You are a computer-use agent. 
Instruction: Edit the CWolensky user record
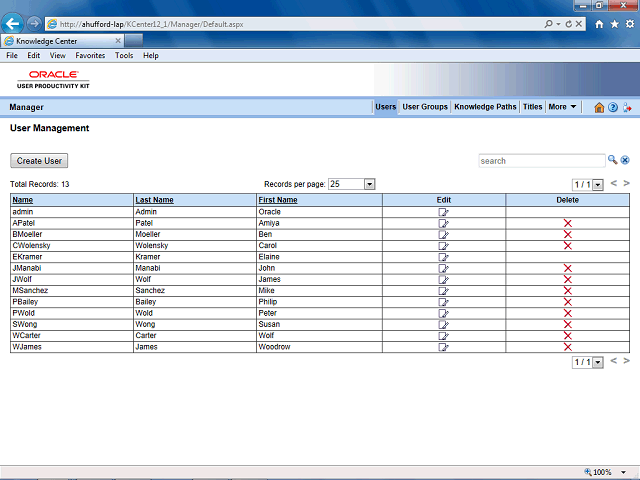pyautogui.click(x=443, y=246)
